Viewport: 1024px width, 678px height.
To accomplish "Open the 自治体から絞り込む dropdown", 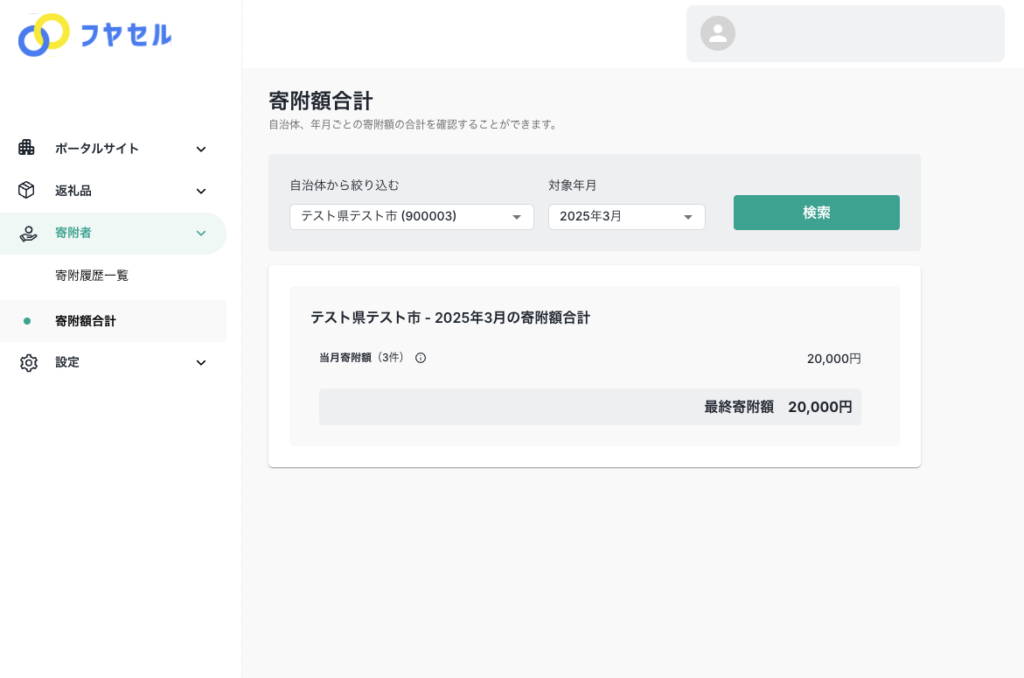I will tap(411, 217).
